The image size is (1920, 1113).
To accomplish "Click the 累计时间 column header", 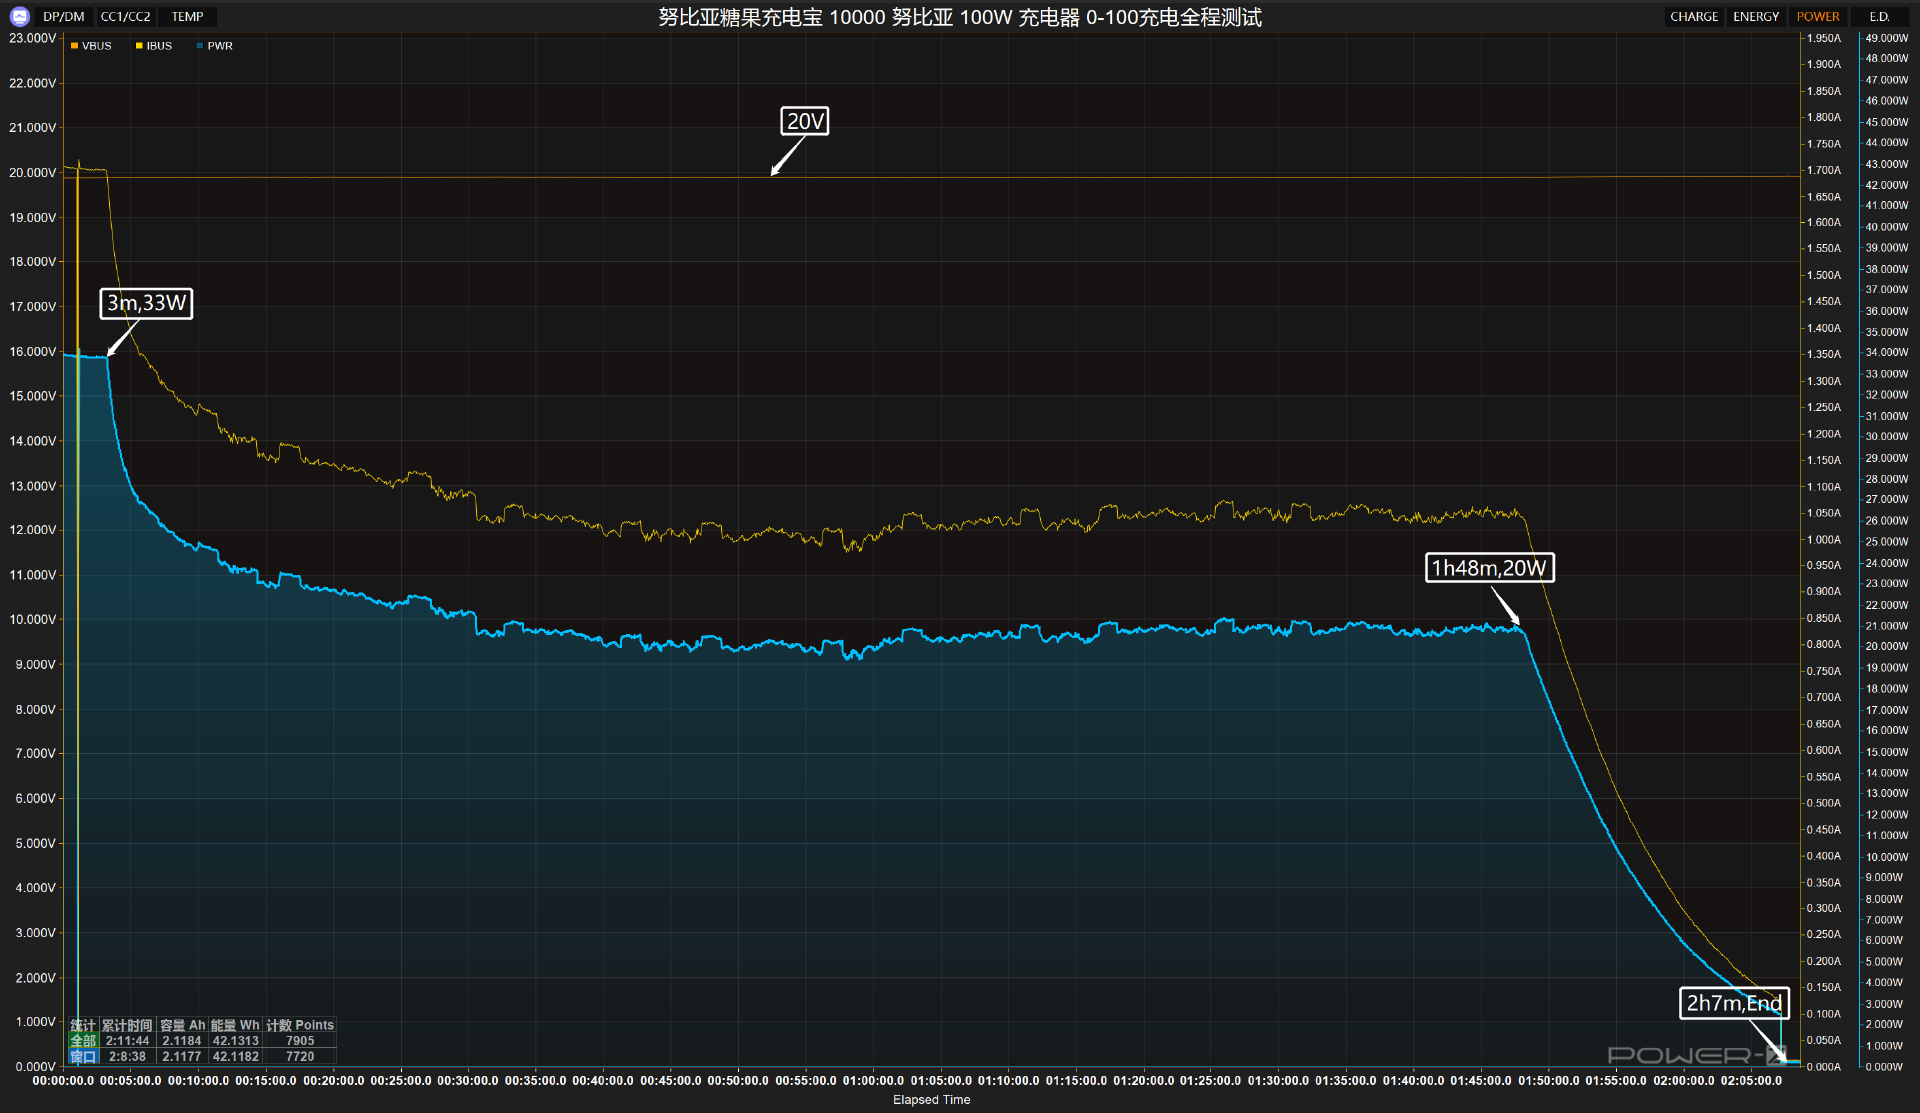I will point(127,1025).
